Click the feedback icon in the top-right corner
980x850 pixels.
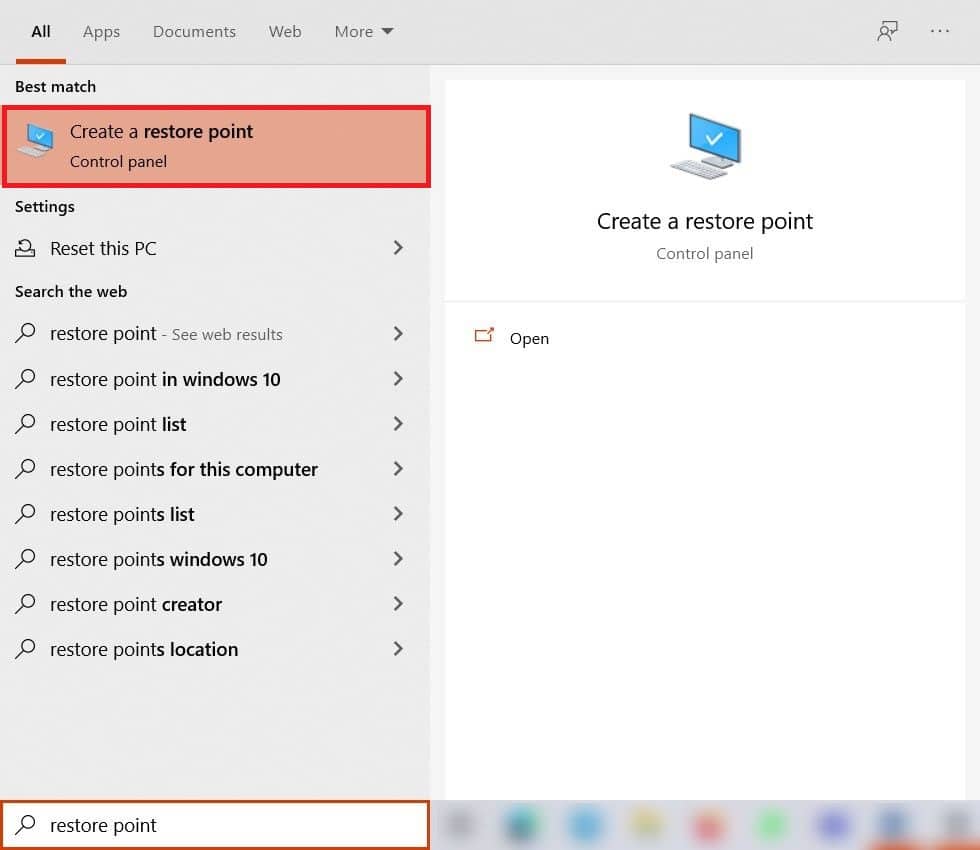[888, 31]
